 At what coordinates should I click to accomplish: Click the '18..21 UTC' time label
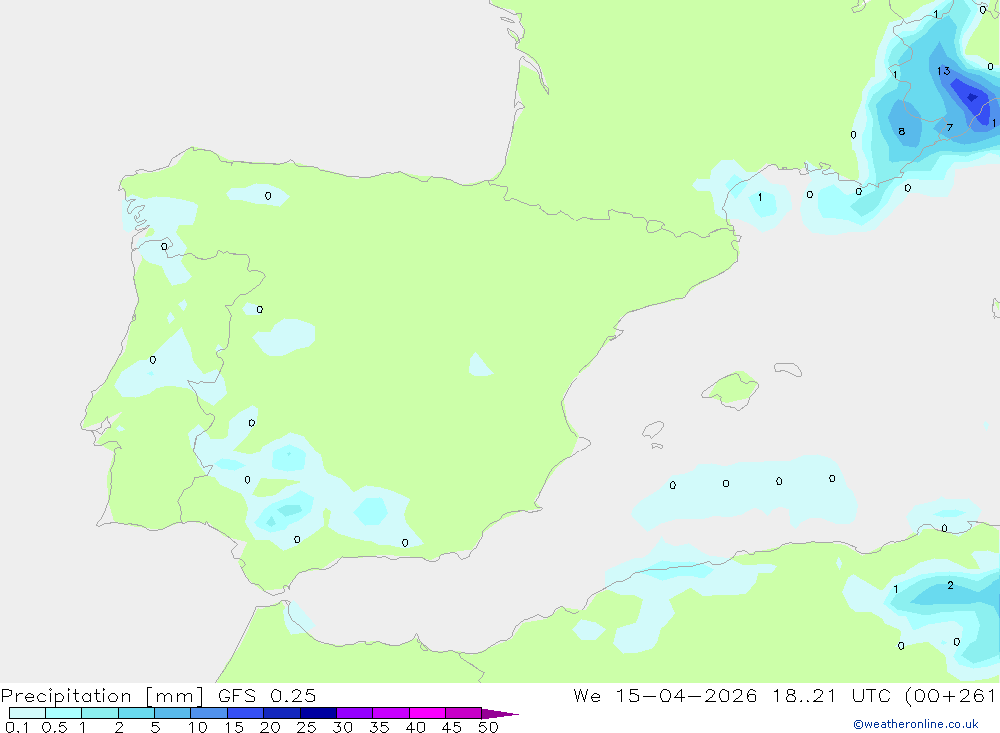[x=834, y=695]
